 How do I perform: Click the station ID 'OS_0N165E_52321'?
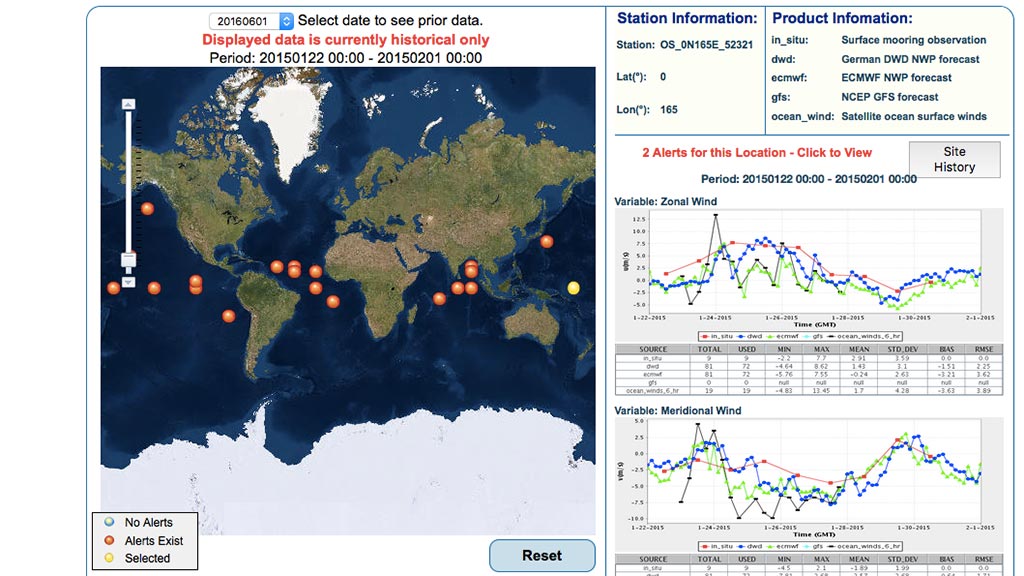[706, 45]
